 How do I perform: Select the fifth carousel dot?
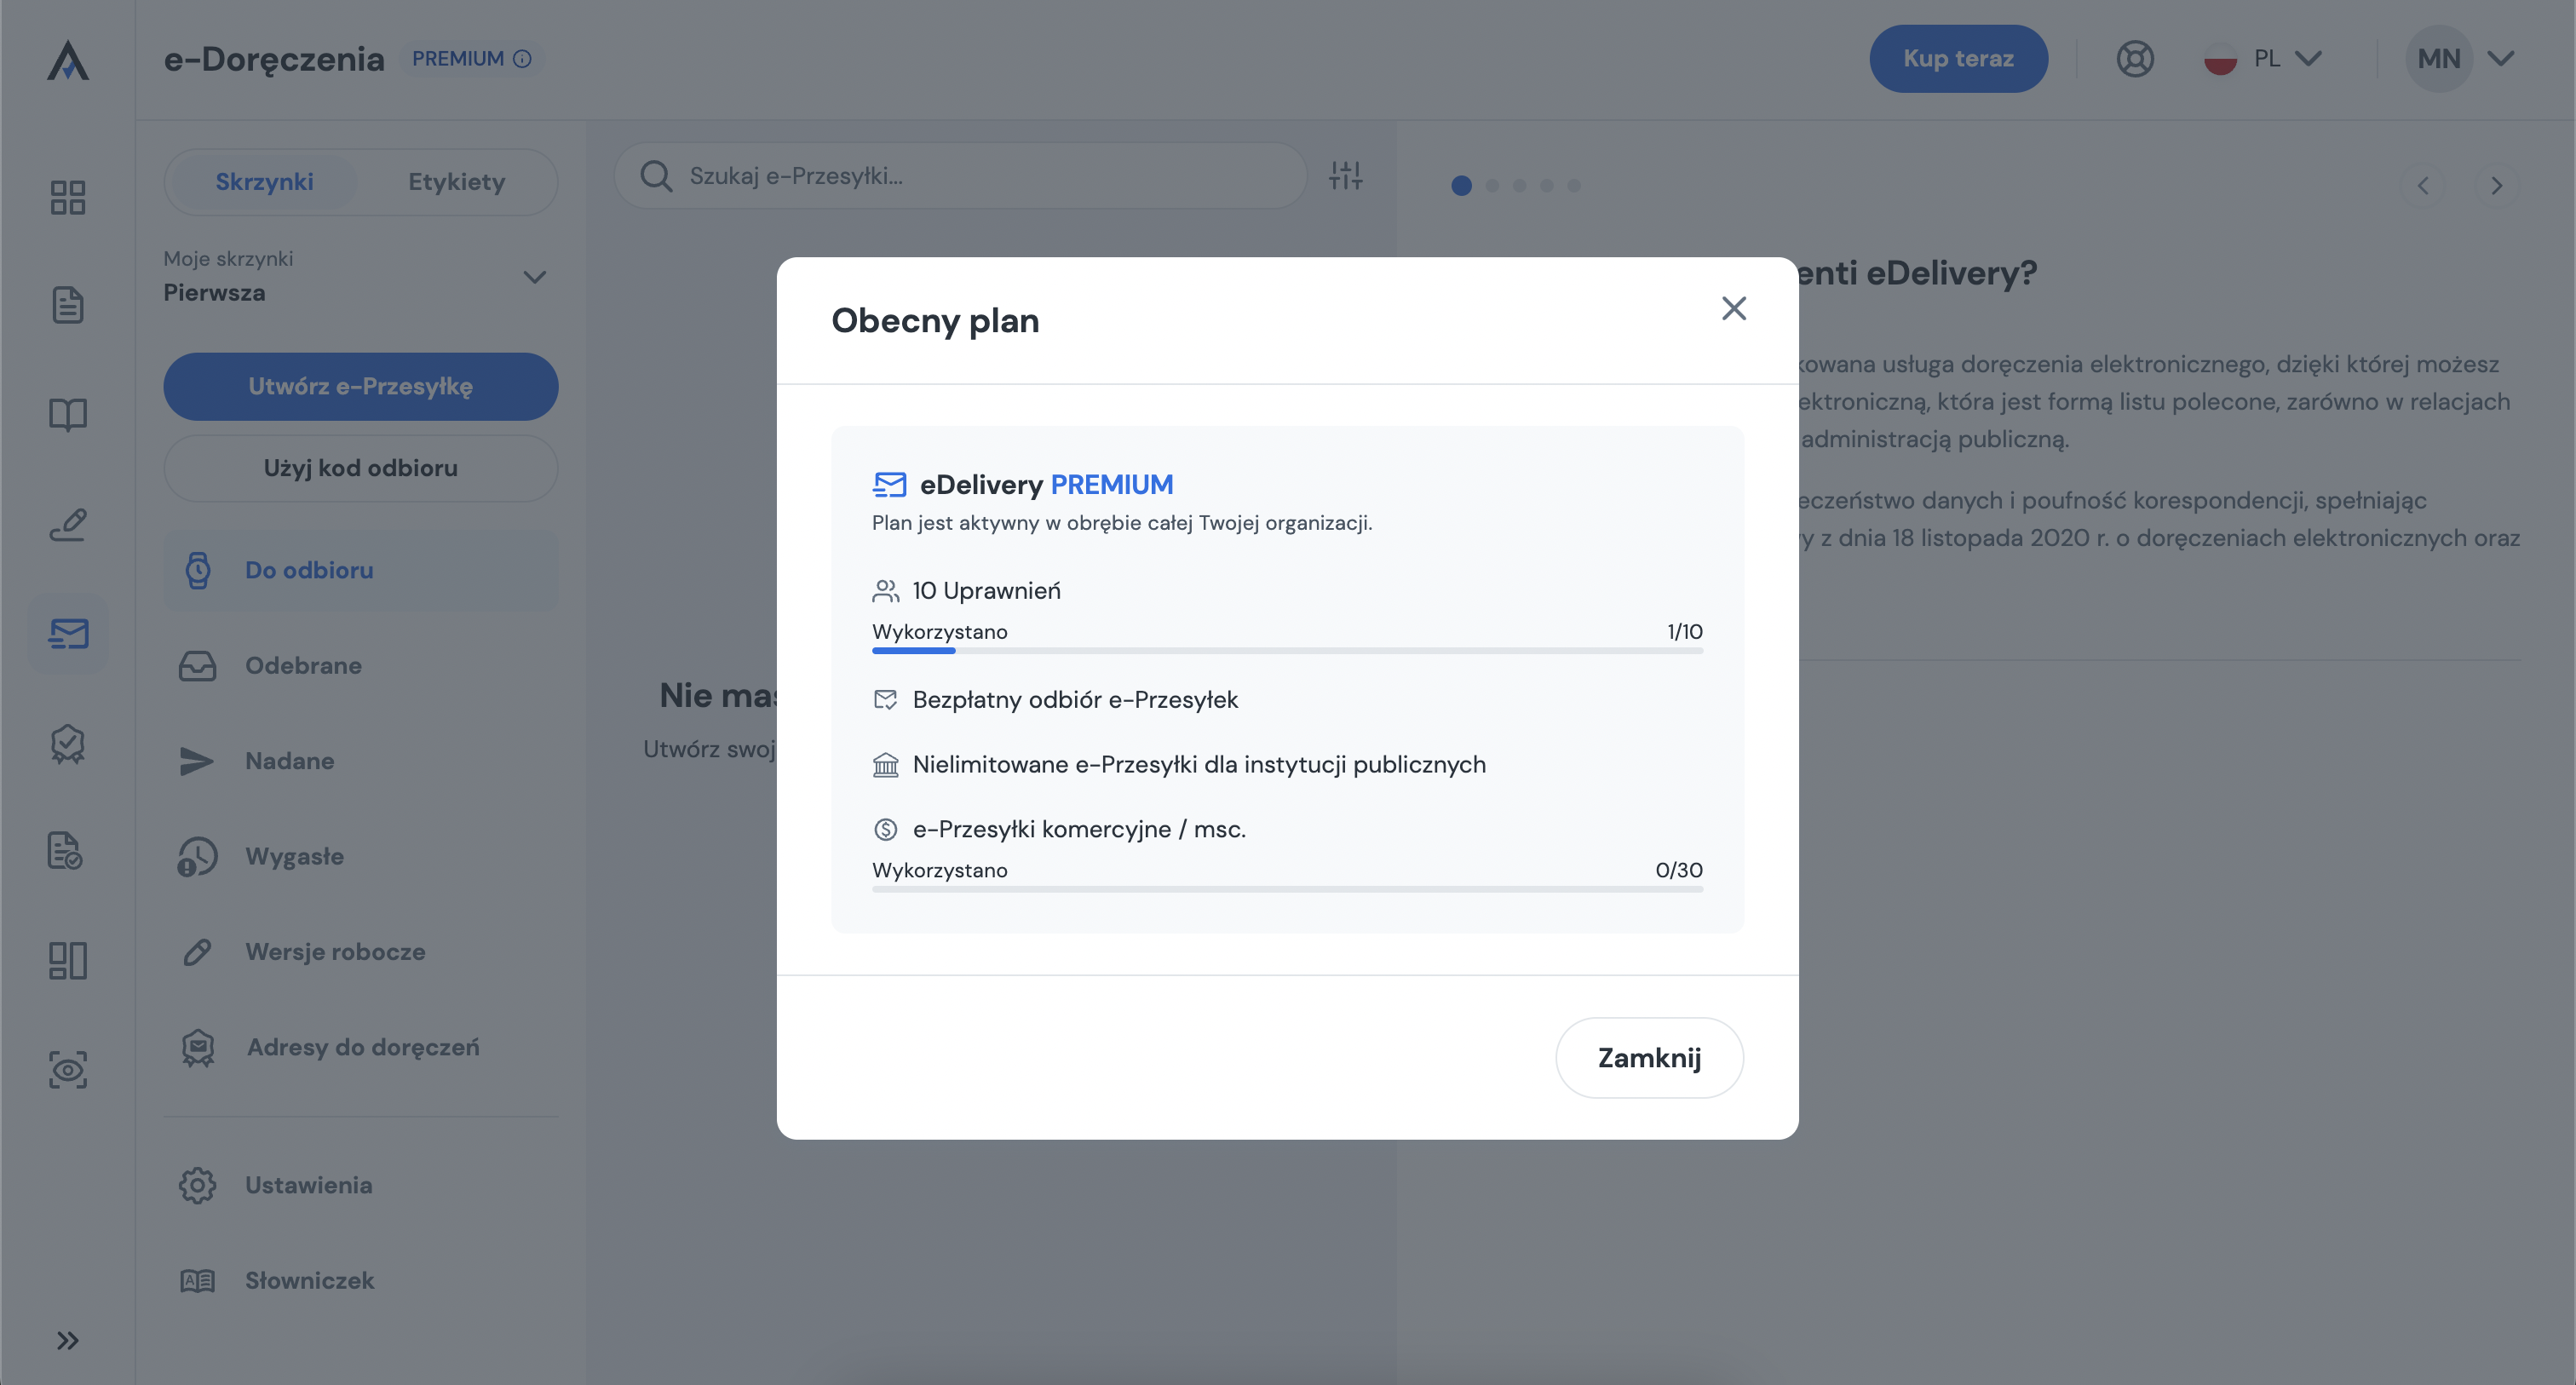pyautogui.click(x=1574, y=185)
